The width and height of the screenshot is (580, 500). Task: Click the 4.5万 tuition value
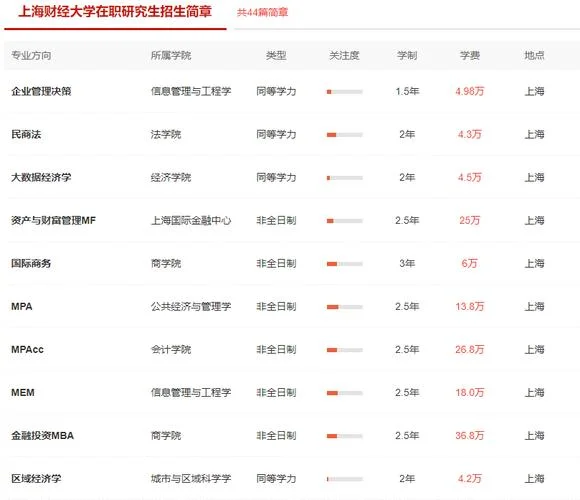[x=470, y=178]
